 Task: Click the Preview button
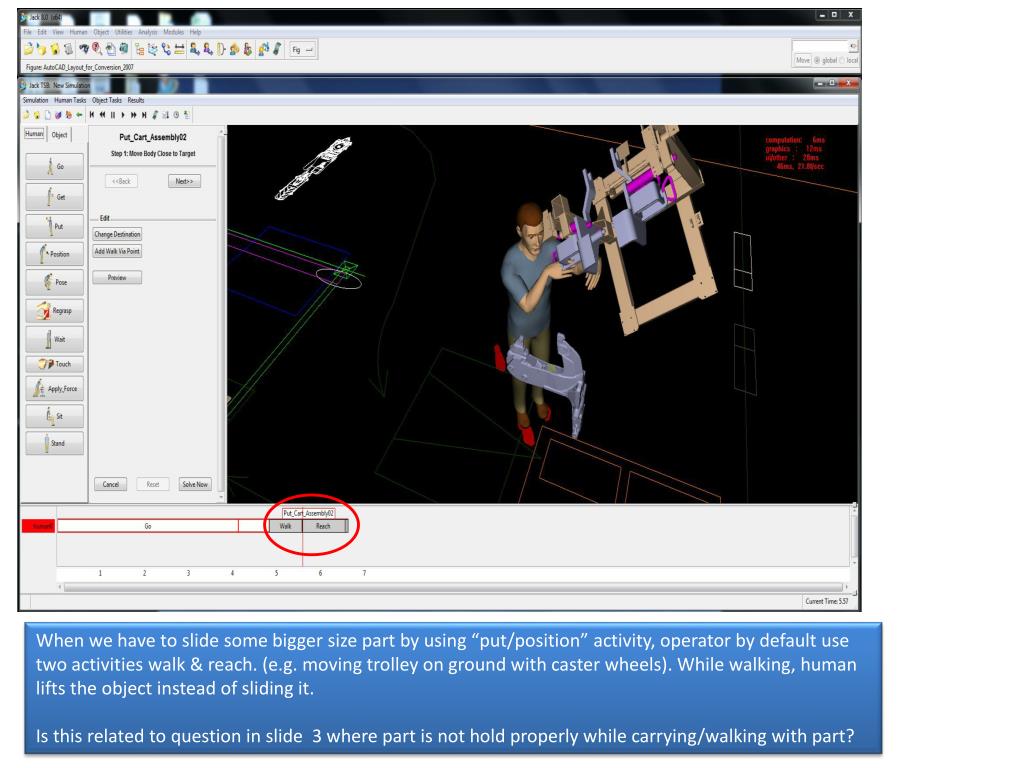tap(117, 278)
